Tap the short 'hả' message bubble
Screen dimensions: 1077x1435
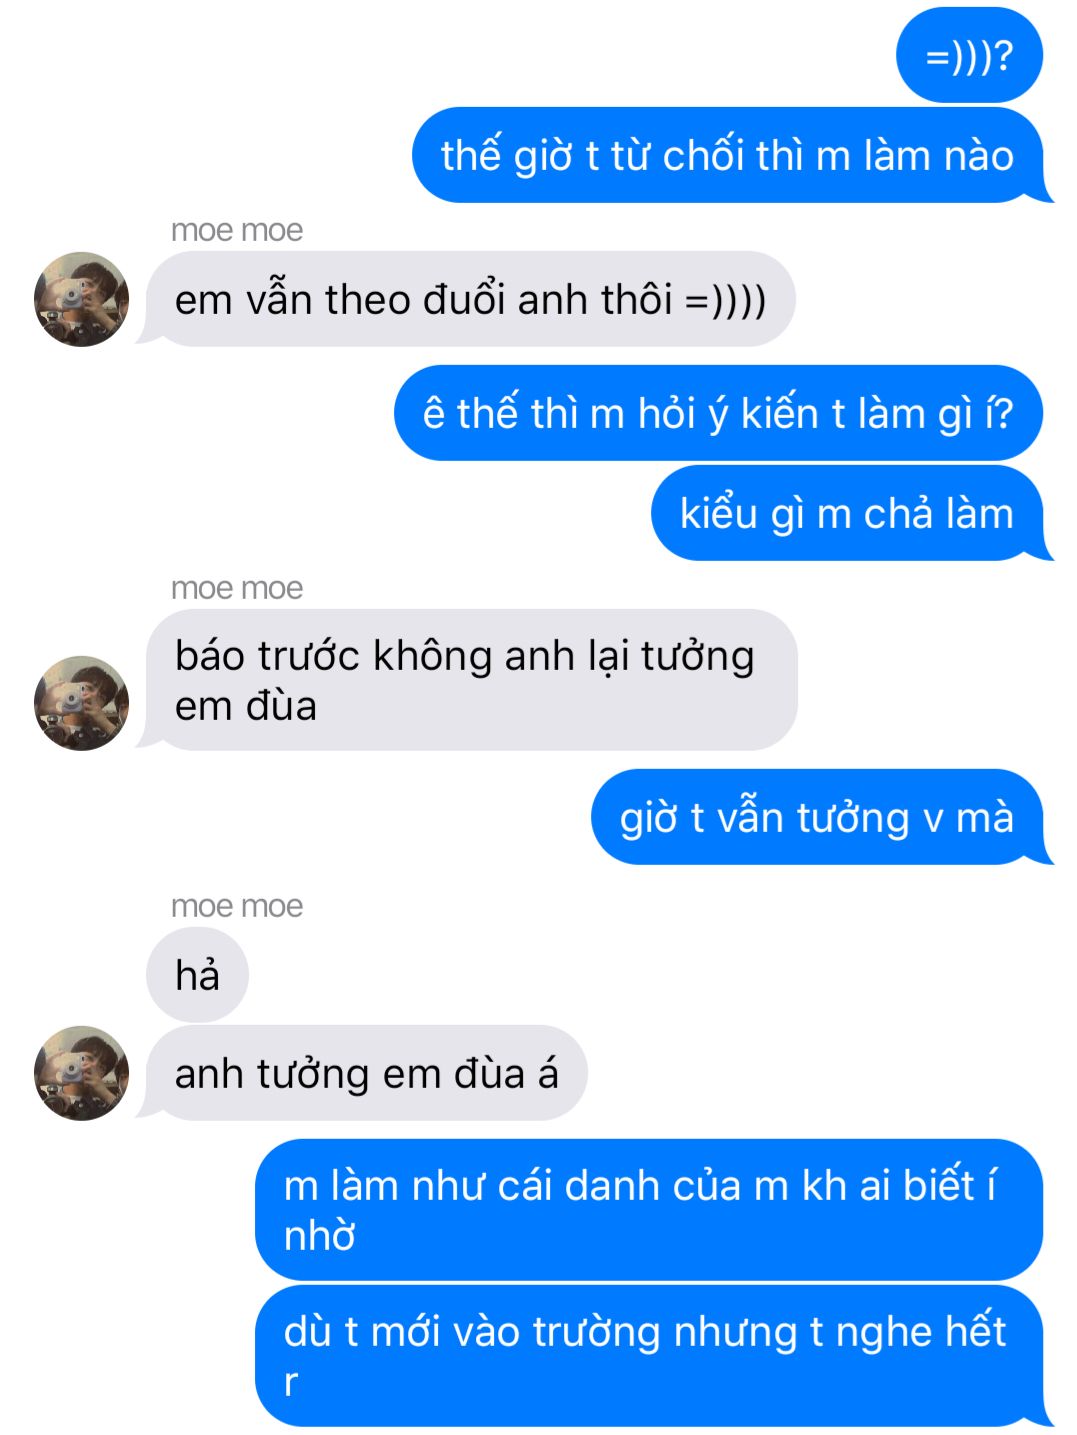pos(197,975)
